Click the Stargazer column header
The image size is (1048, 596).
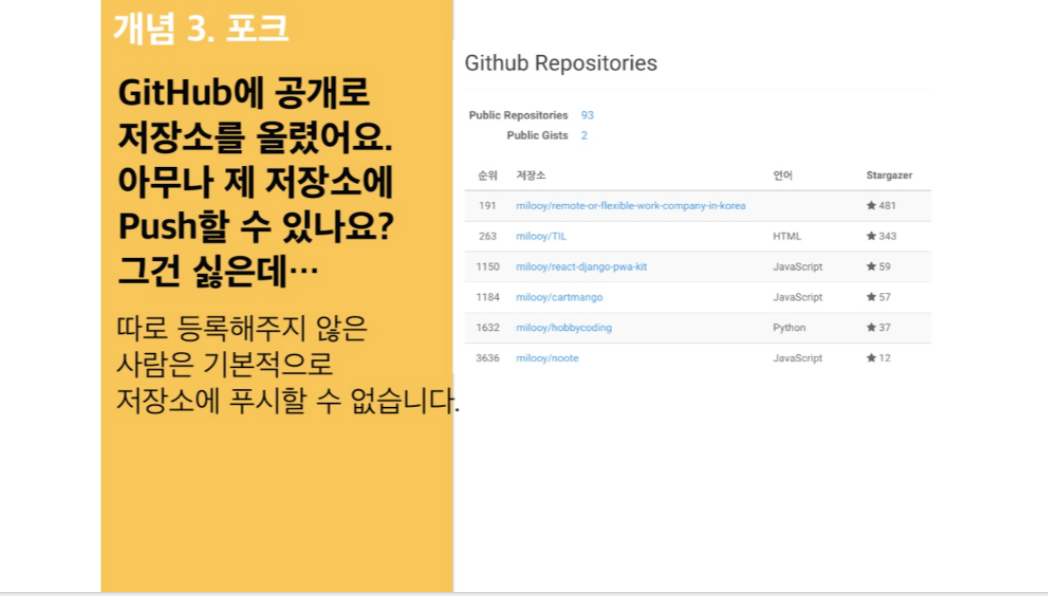coord(889,175)
